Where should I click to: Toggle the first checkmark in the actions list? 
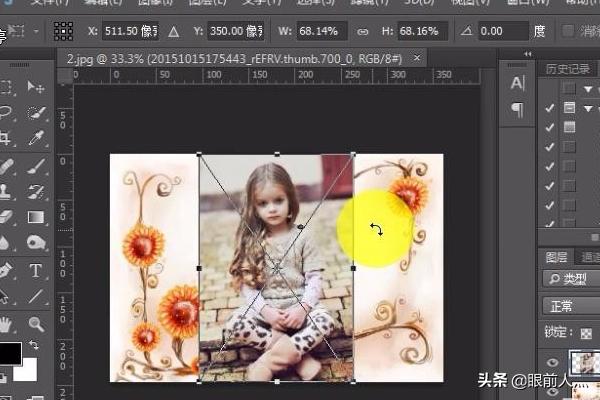pos(549,108)
